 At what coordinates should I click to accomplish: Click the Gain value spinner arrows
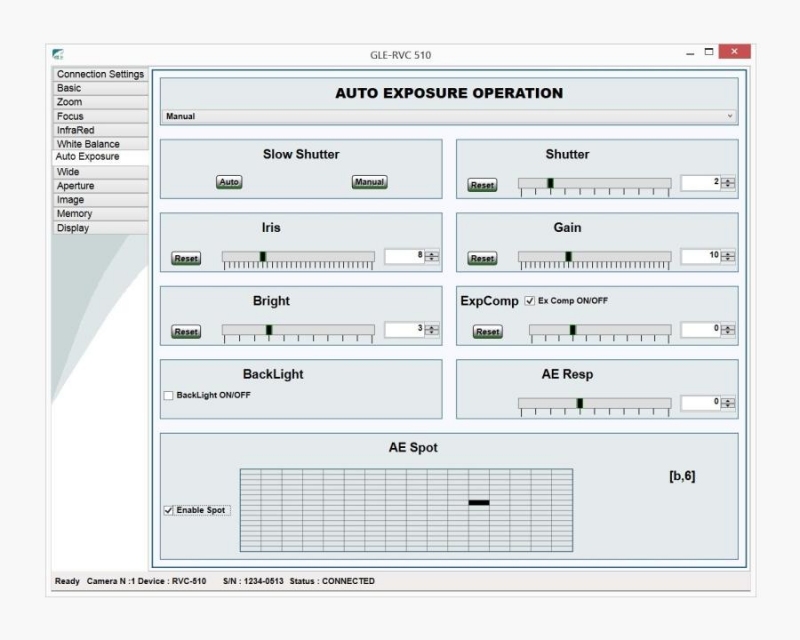click(x=728, y=256)
